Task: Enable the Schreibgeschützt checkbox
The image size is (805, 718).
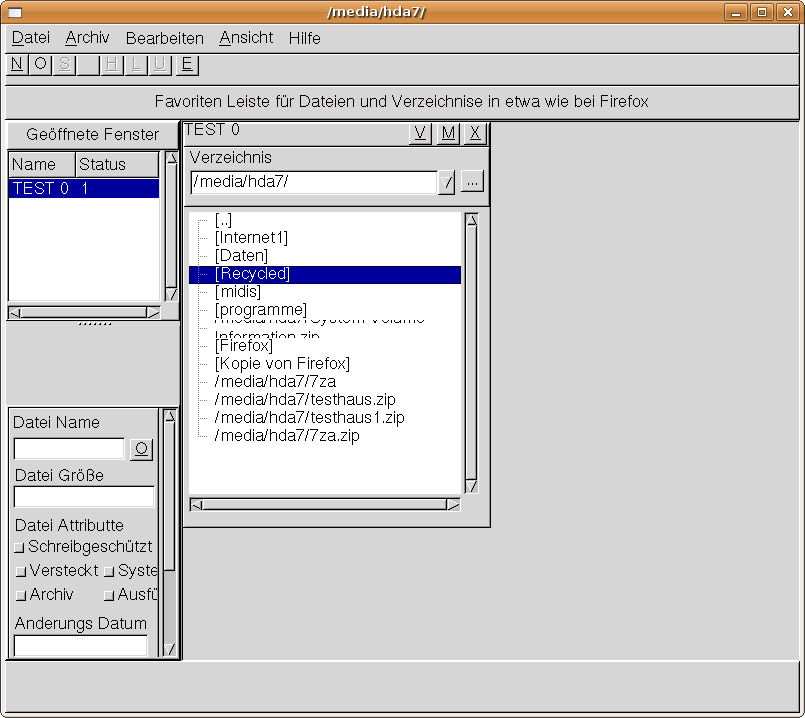Action: (x=20, y=547)
